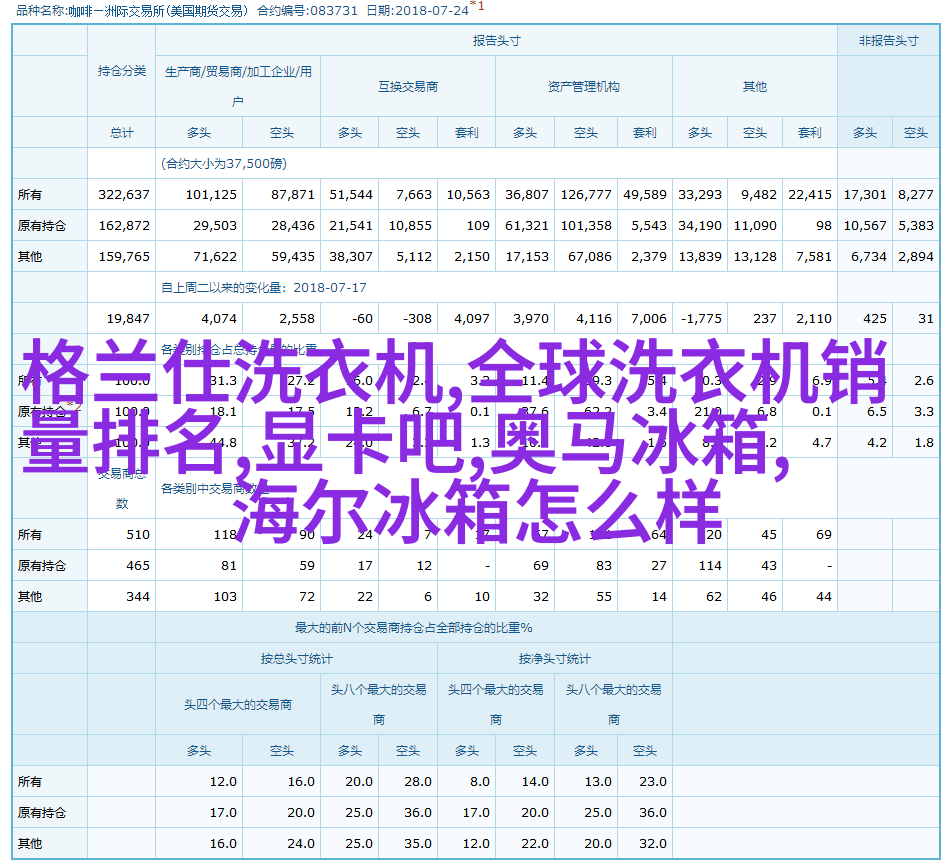
Task: Click the value 10,563
Action: [468, 194]
